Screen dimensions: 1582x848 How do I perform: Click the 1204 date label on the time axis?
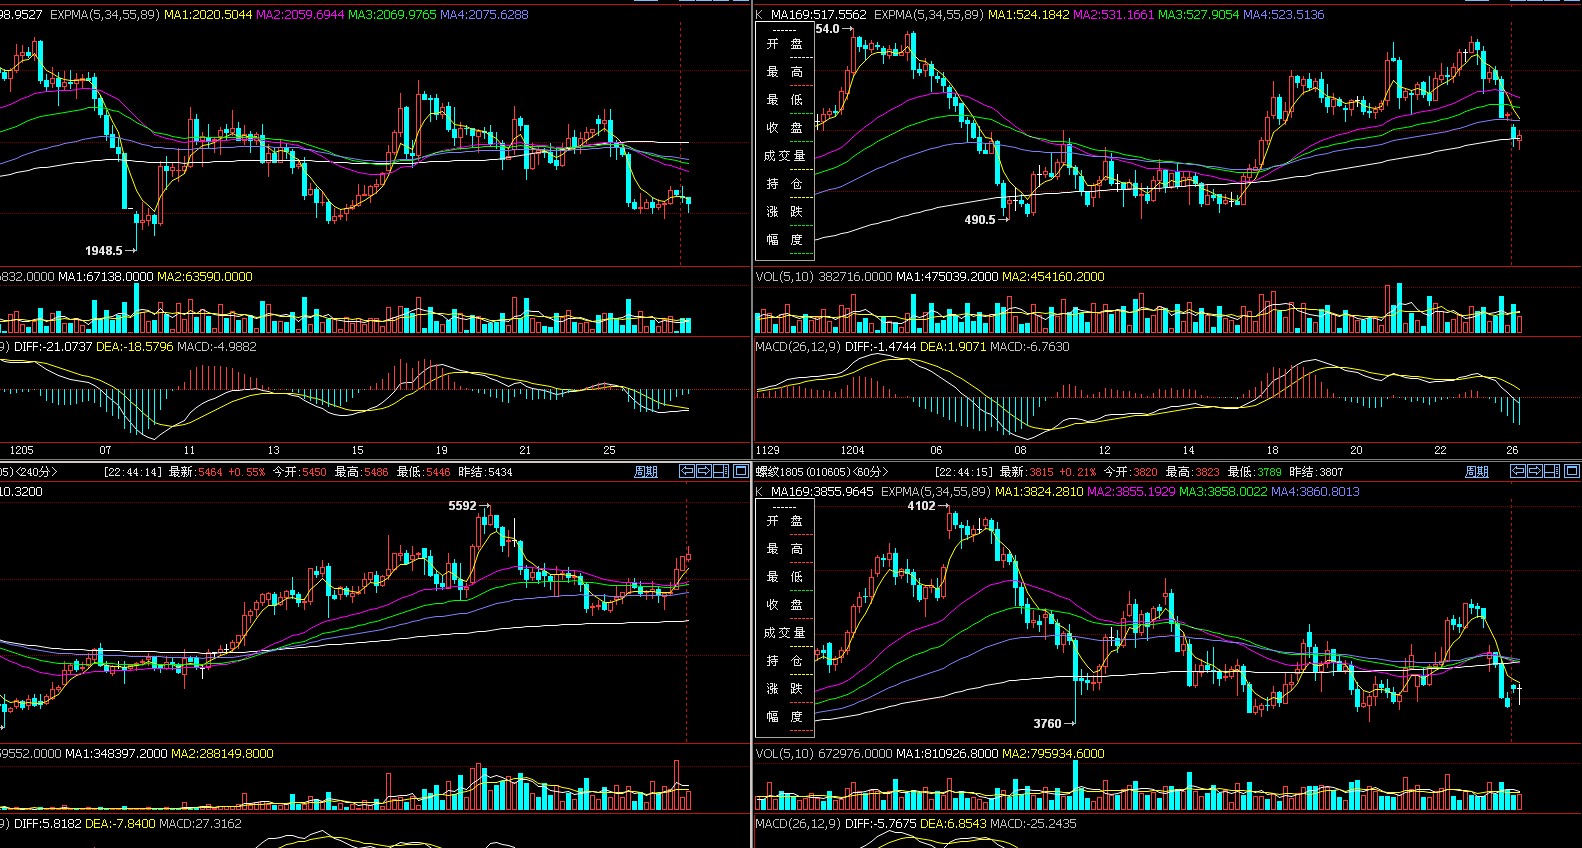[x=852, y=450]
